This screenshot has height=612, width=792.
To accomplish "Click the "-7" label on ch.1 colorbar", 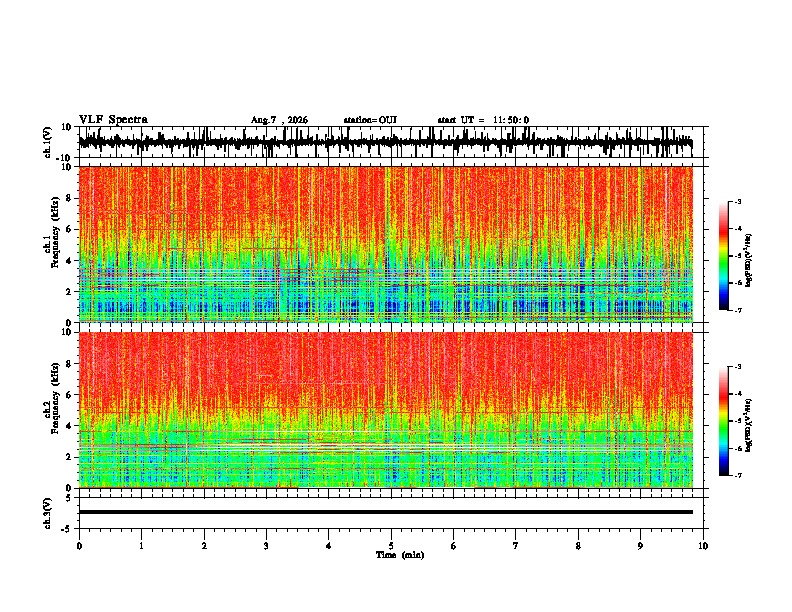I will [x=737, y=311].
